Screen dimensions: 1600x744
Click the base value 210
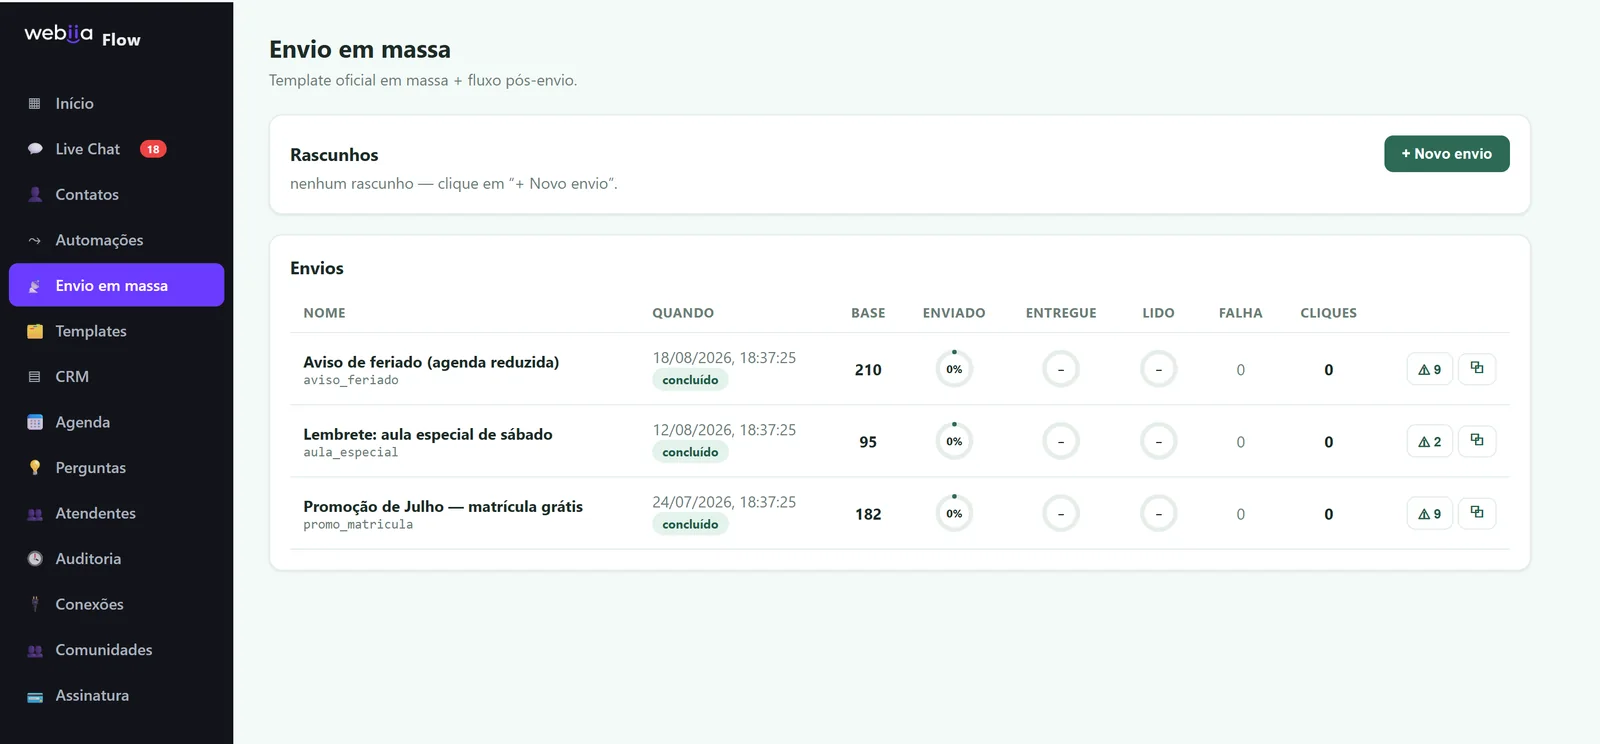(x=868, y=370)
